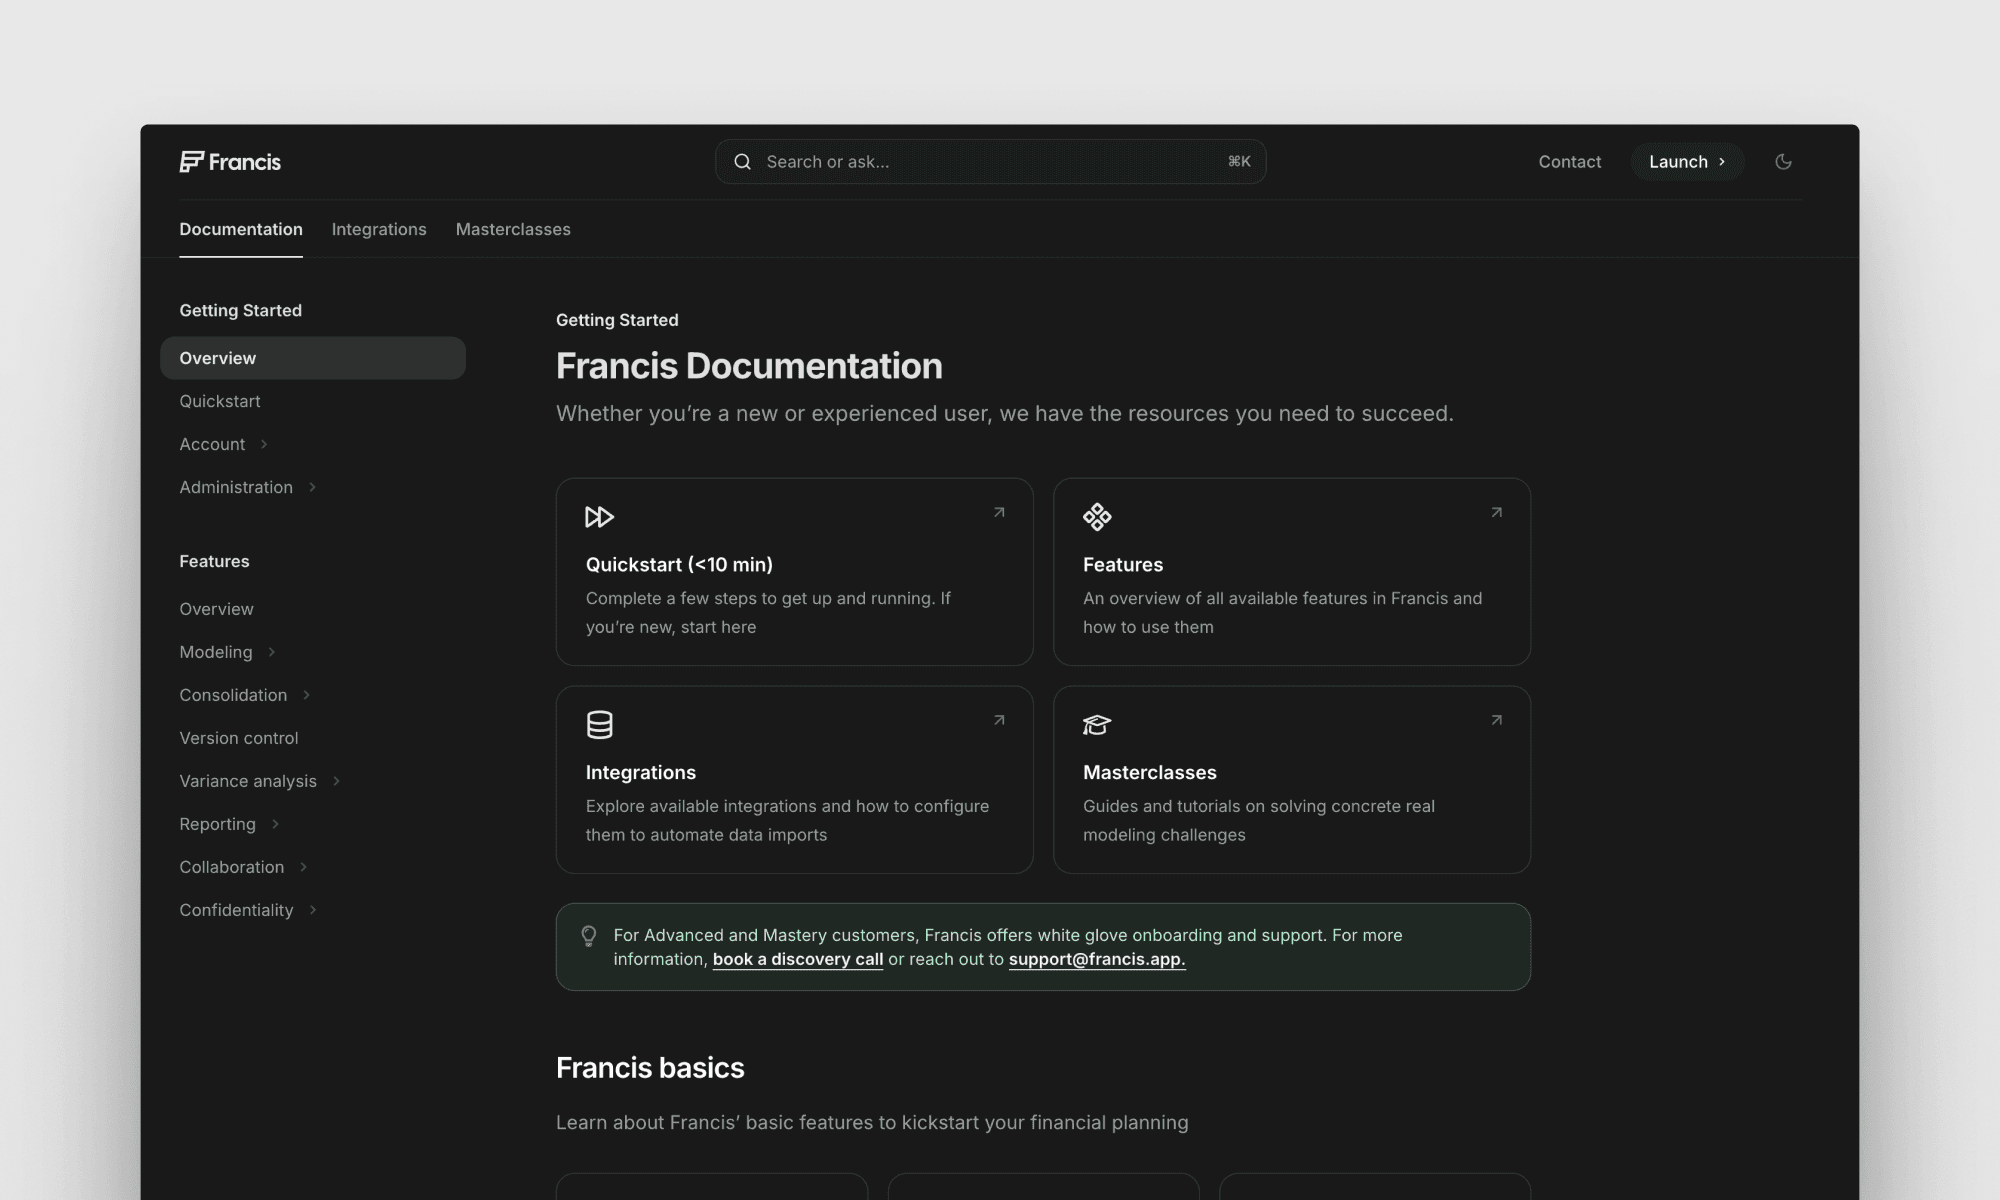Image resolution: width=2000 pixels, height=1200 pixels.
Task: Click the search magnifier icon
Action: point(742,162)
